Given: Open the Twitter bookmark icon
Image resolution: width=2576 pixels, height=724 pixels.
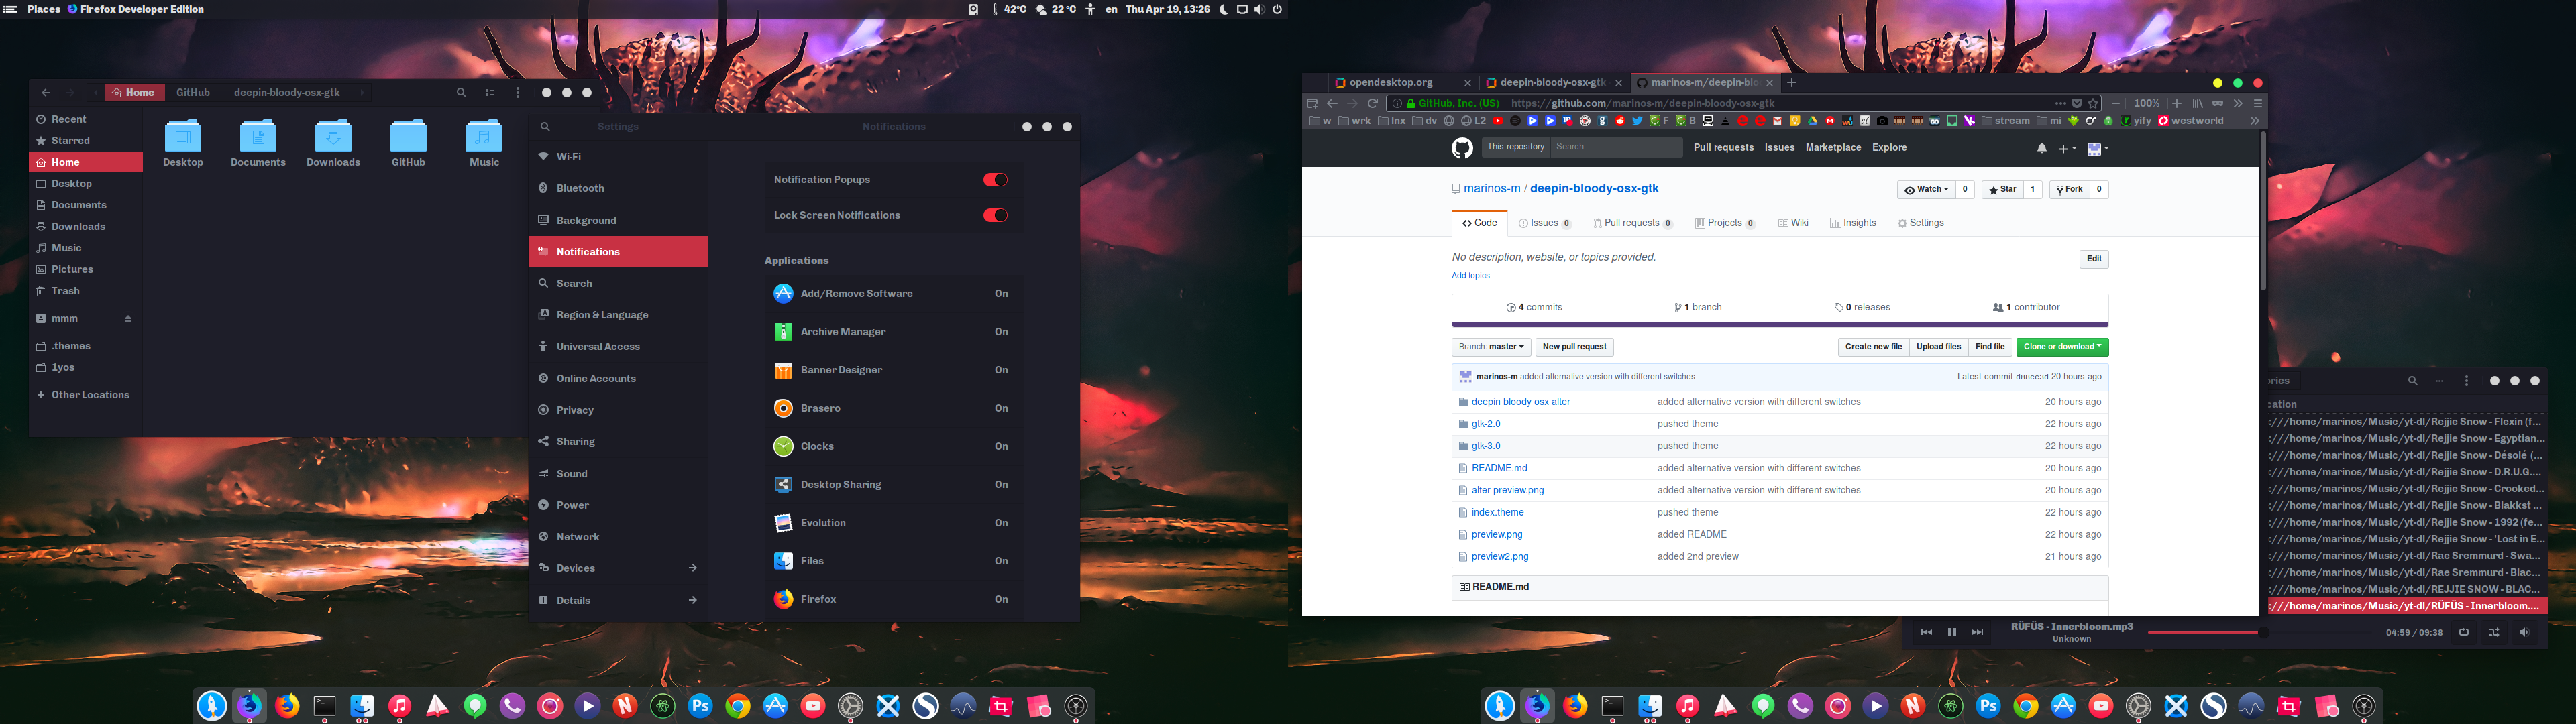Looking at the screenshot, I should 1638,121.
